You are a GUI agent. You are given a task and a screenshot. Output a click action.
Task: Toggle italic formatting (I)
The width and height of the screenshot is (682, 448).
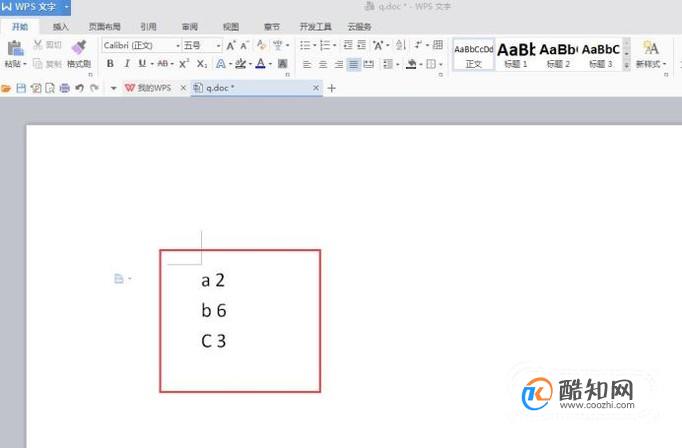pos(127,64)
